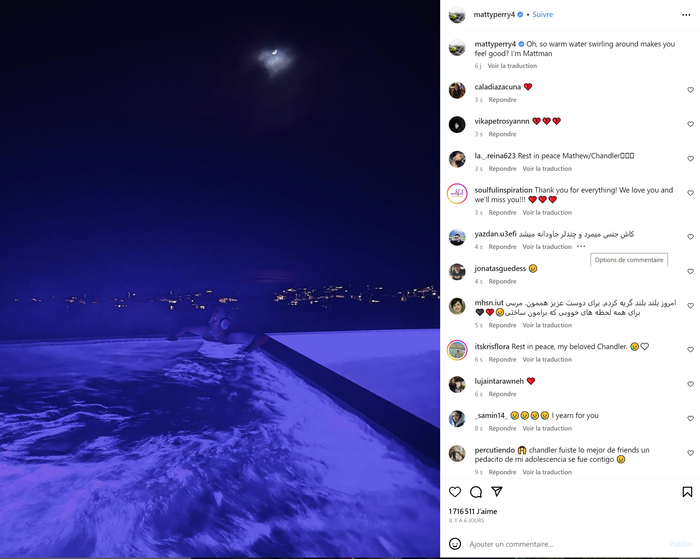Save the post with the bookmark icon

point(687,492)
